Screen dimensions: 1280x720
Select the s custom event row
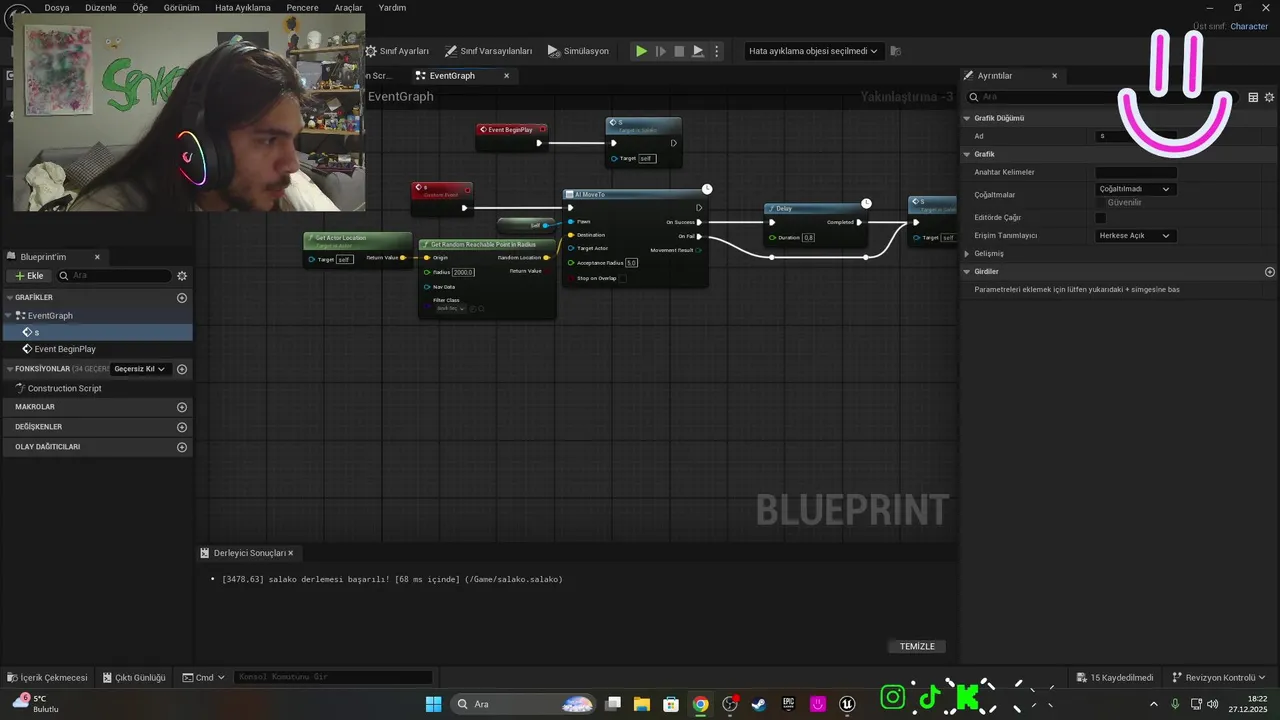(x=96, y=332)
